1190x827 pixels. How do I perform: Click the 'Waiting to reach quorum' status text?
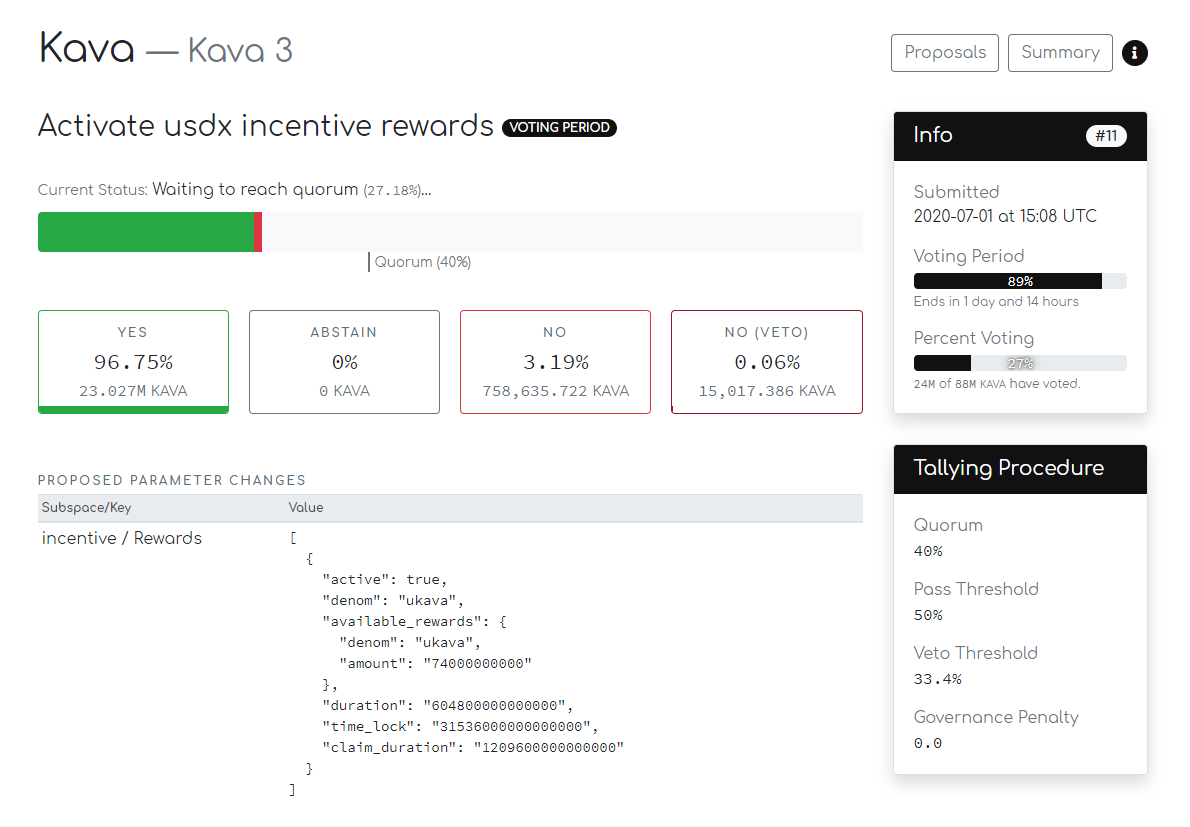click(255, 190)
